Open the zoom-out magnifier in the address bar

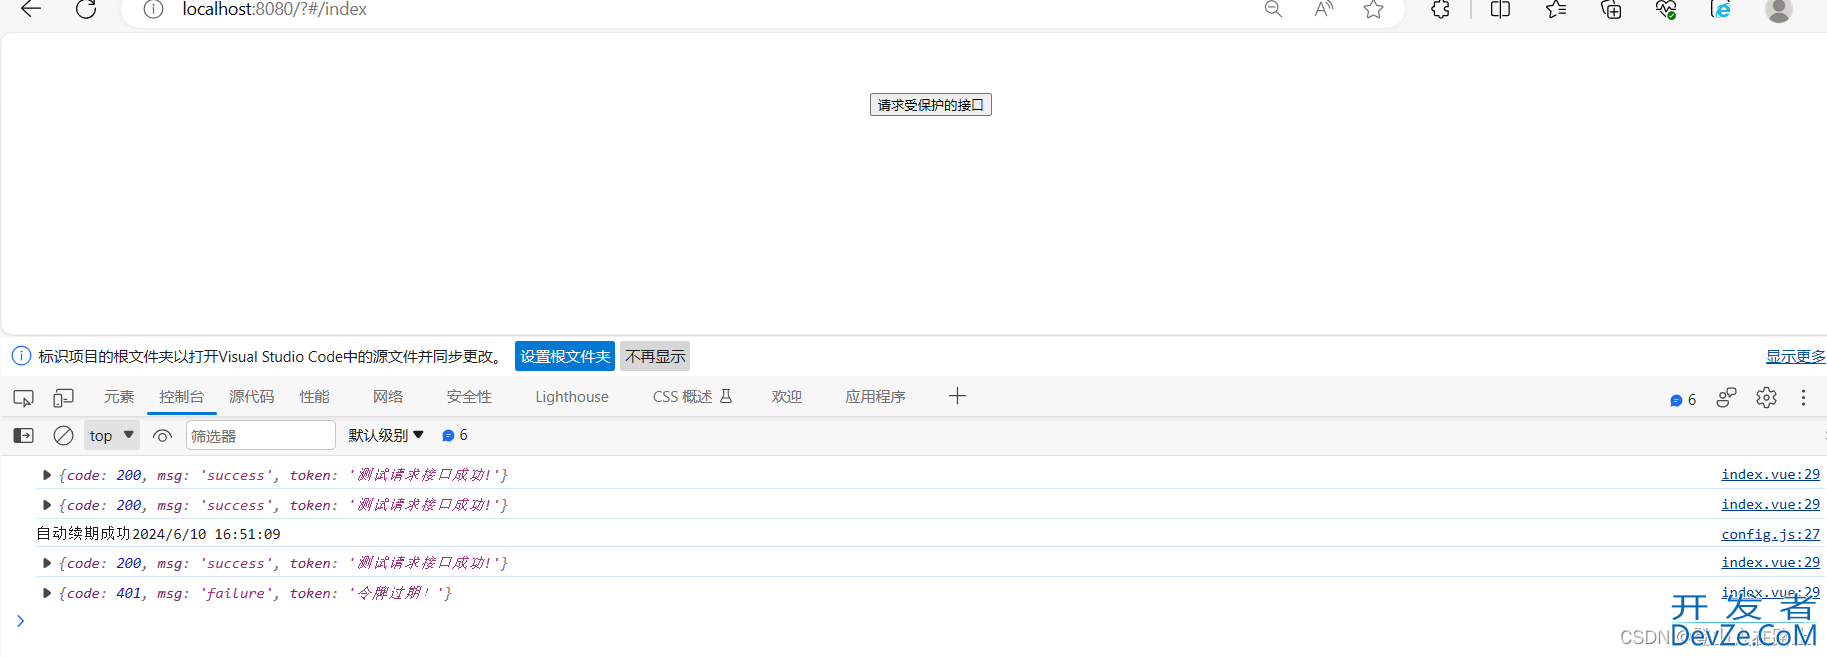click(1273, 9)
